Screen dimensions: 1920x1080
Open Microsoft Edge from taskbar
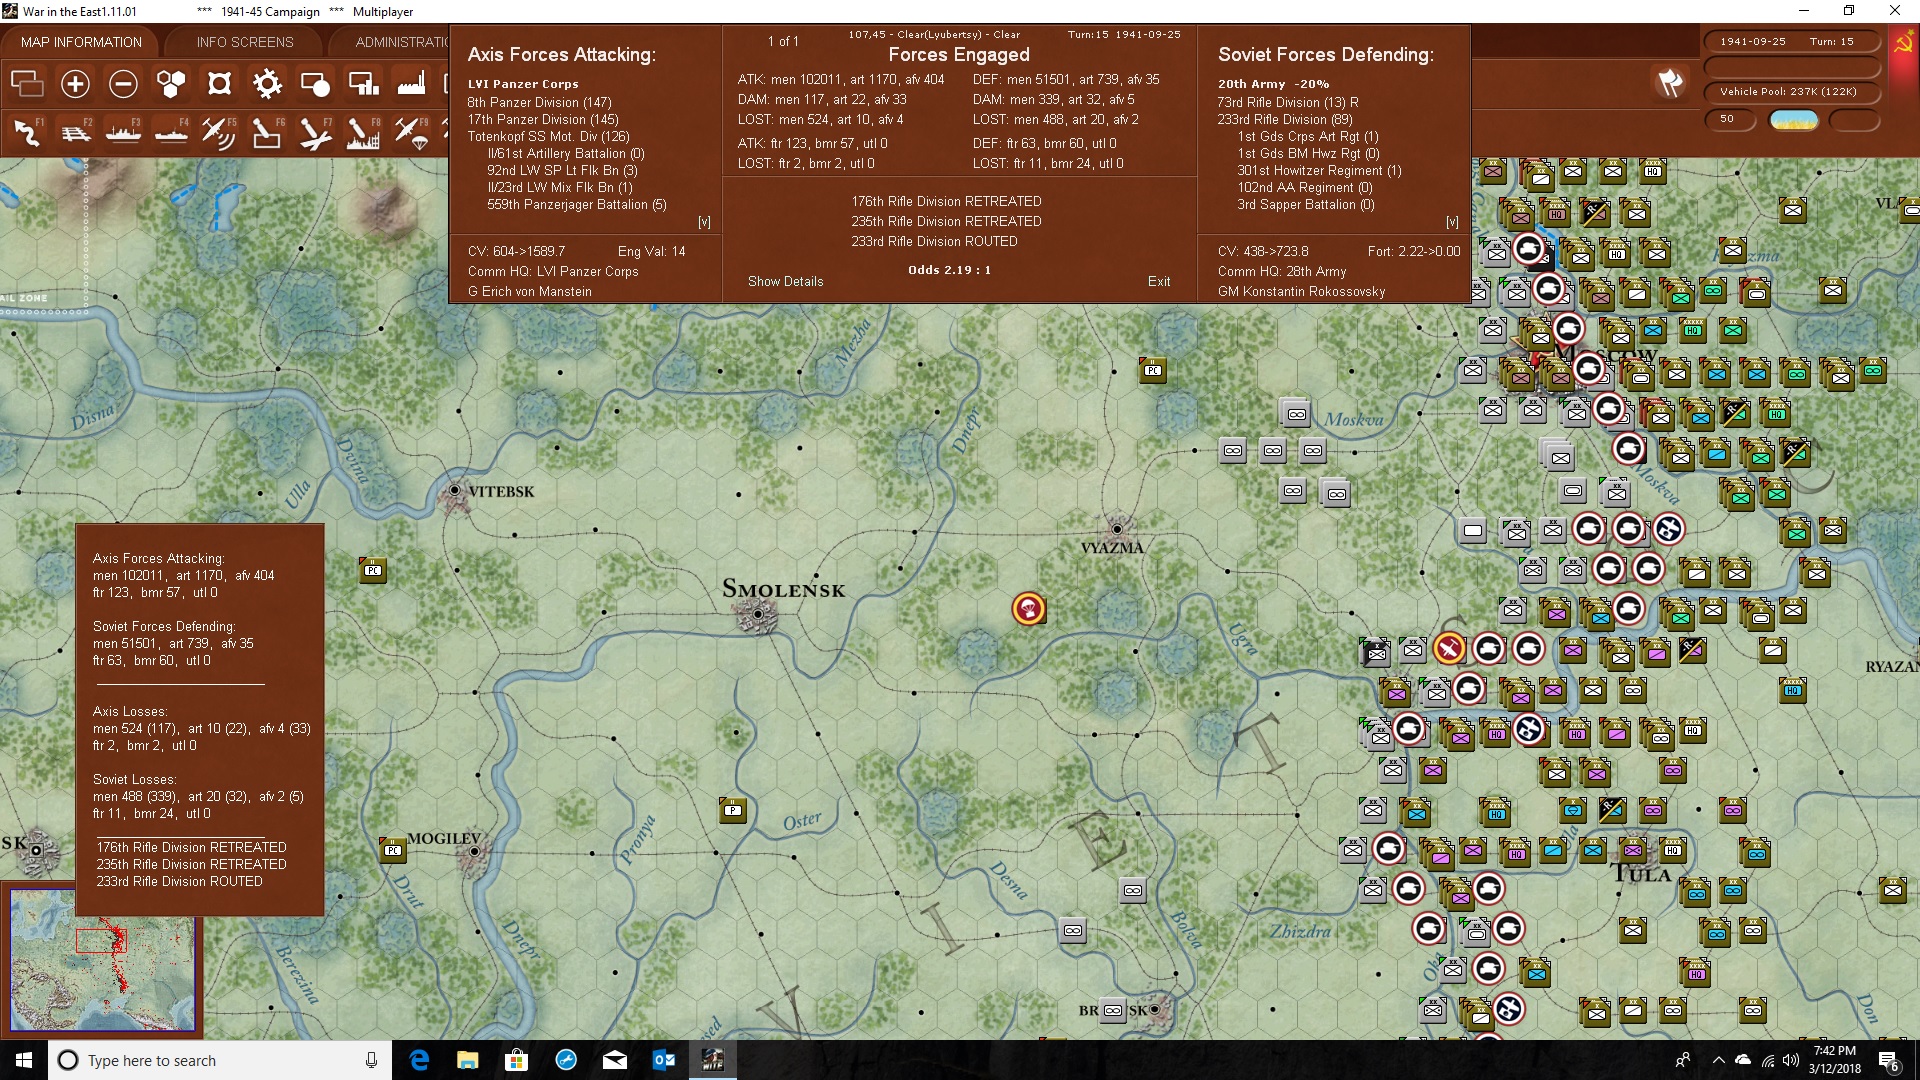[419, 1060]
